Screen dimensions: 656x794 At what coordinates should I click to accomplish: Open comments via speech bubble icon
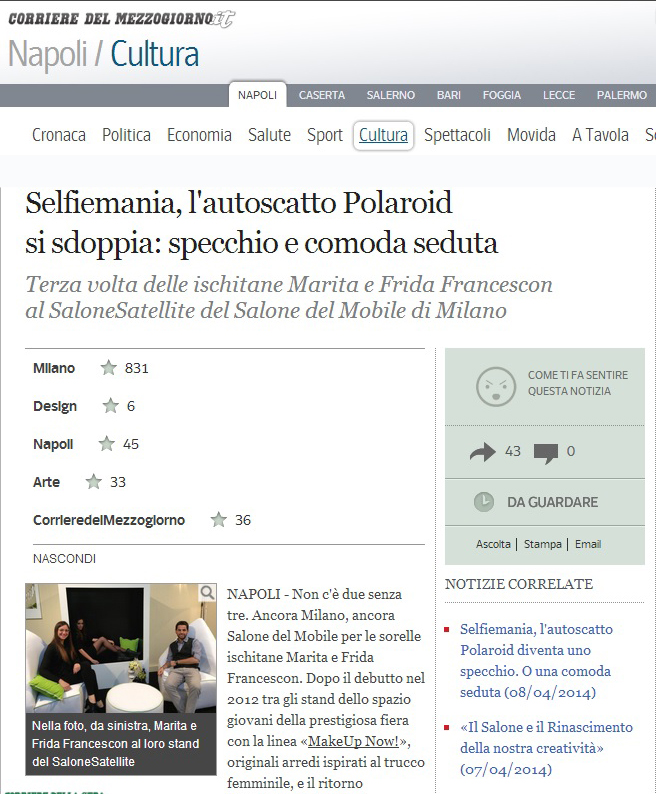(x=546, y=453)
